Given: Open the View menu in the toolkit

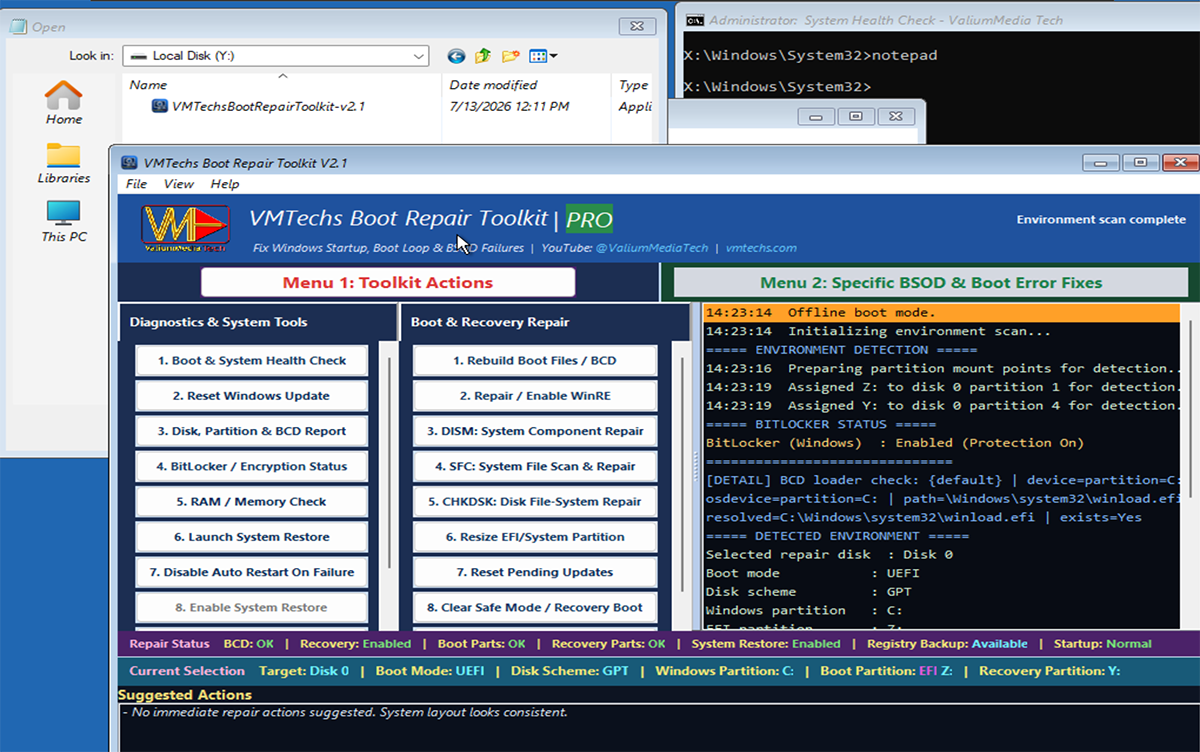Looking at the screenshot, I should (x=179, y=184).
